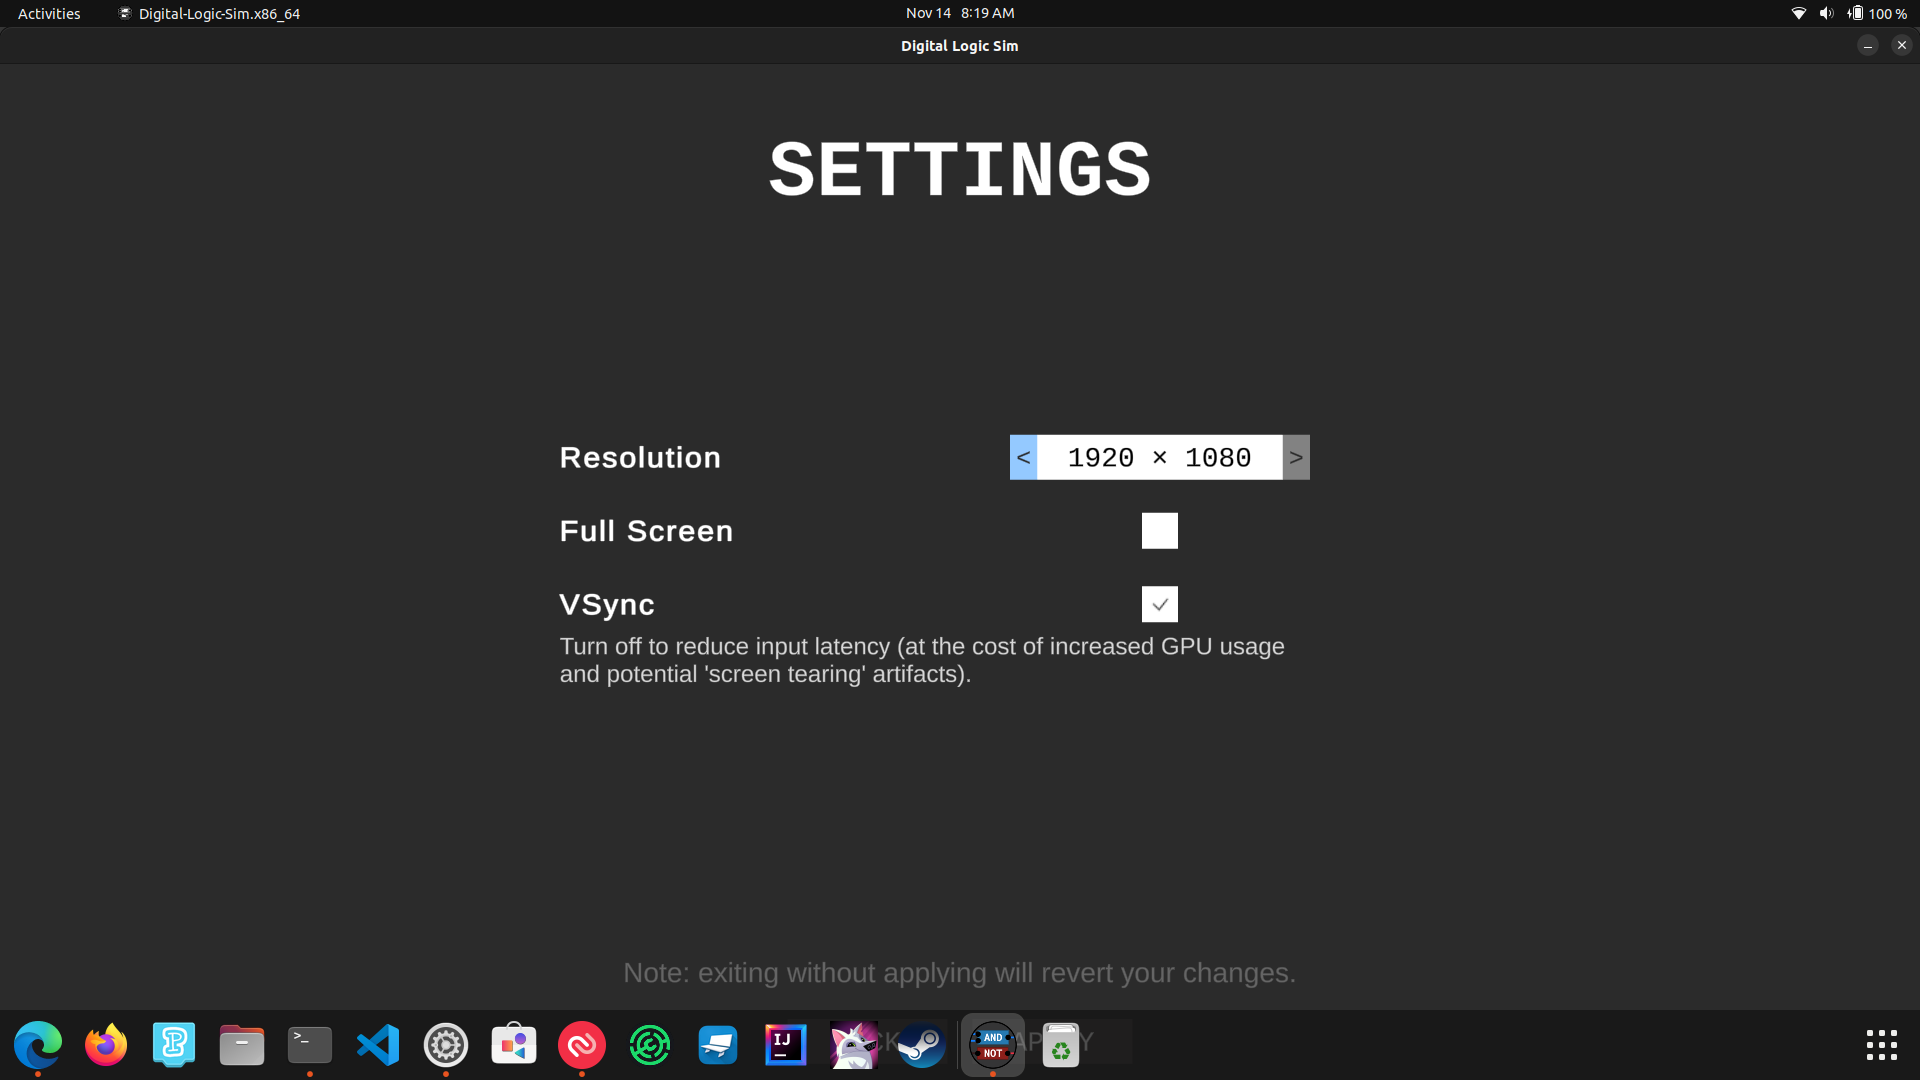
Task: Launch Firefox from the dock
Action: [106, 1044]
